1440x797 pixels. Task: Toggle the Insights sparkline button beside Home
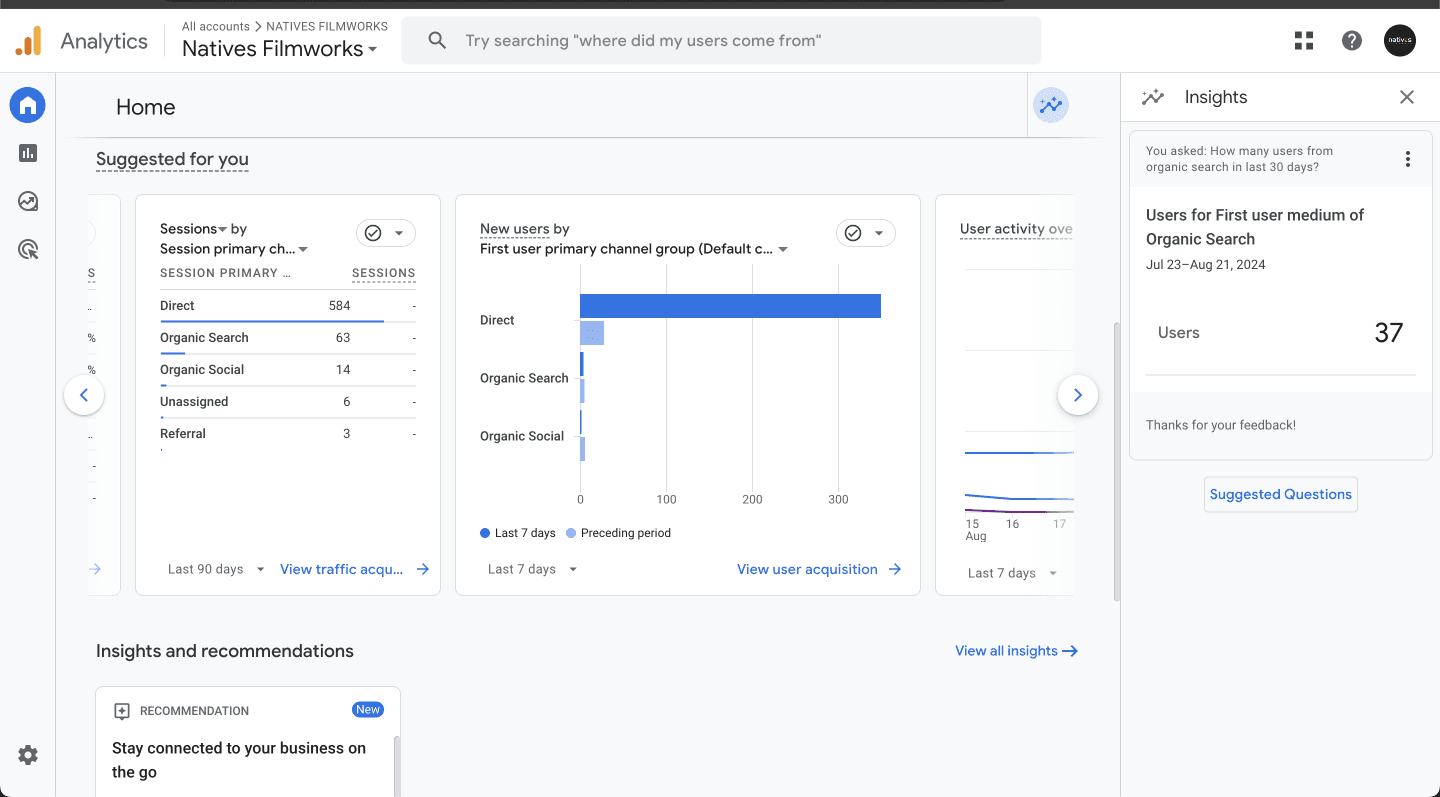[x=1051, y=105]
